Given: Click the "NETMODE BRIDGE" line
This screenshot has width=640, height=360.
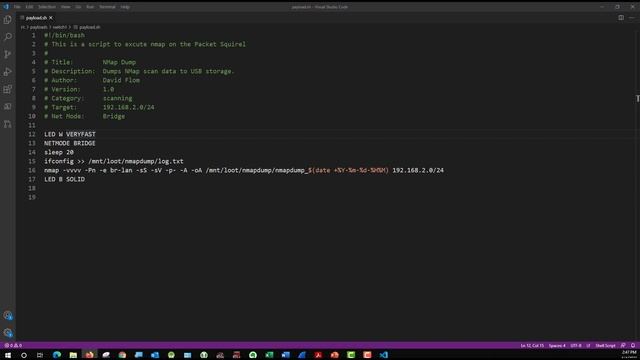Looking at the screenshot, I should 70,143.
